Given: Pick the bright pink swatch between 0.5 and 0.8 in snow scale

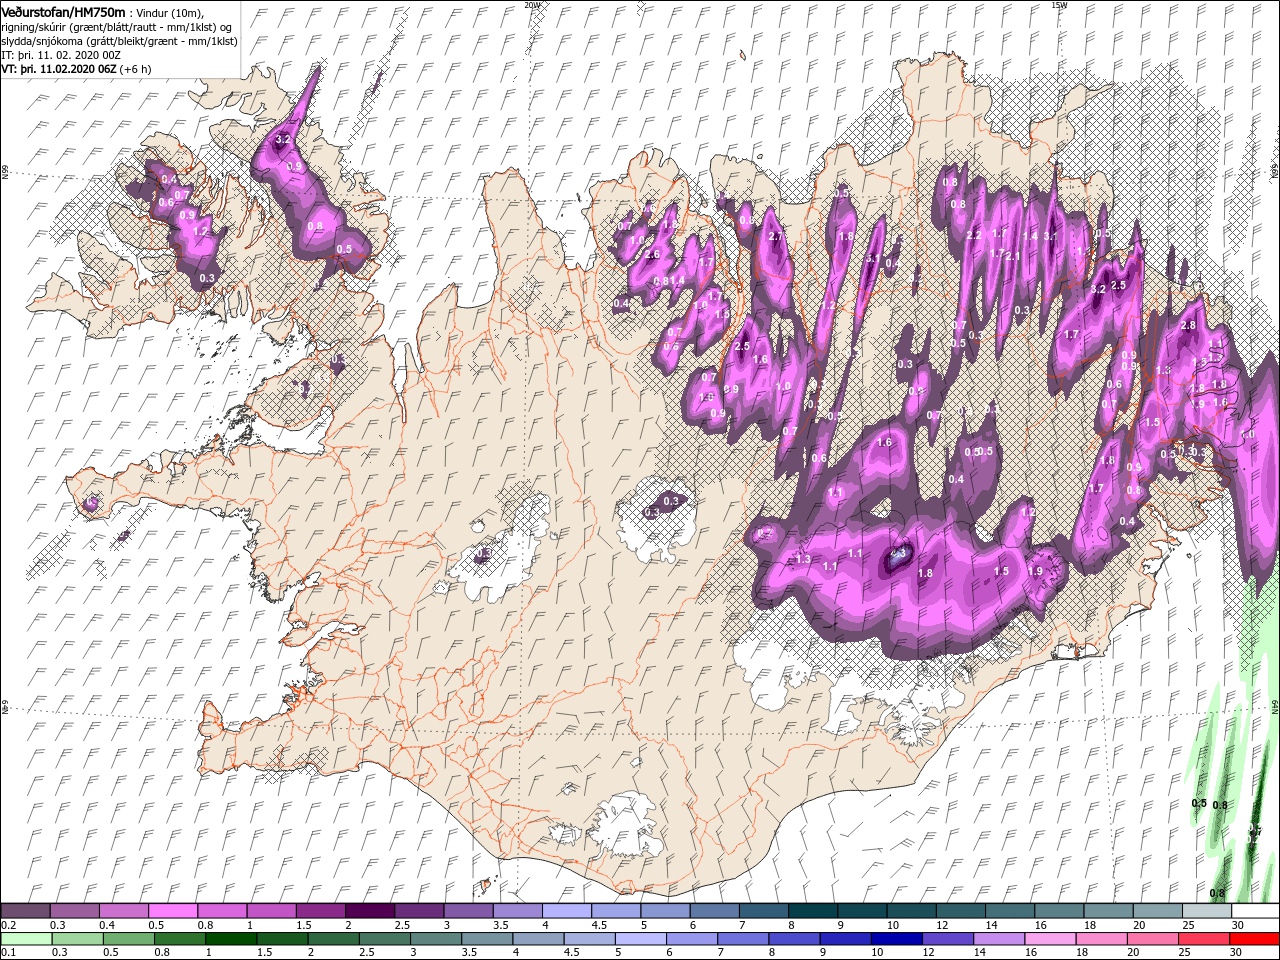Looking at the screenshot, I should point(173,910).
